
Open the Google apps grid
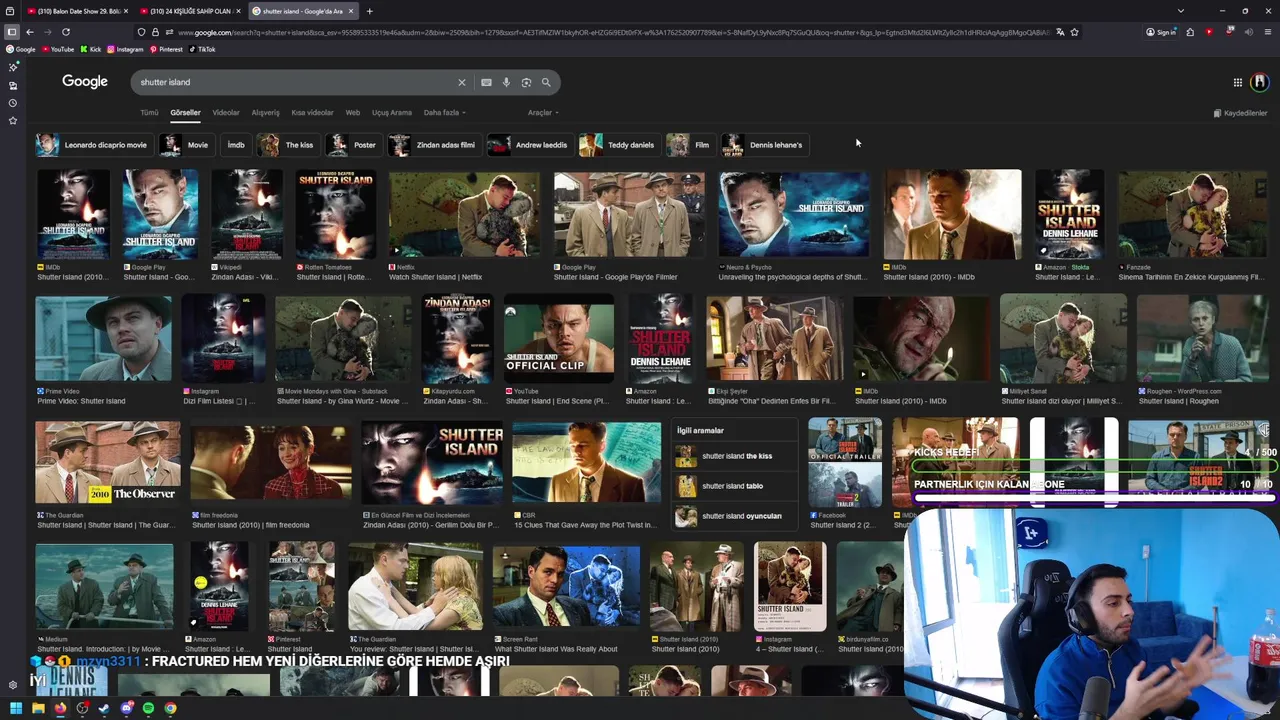tap(1238, 82)
